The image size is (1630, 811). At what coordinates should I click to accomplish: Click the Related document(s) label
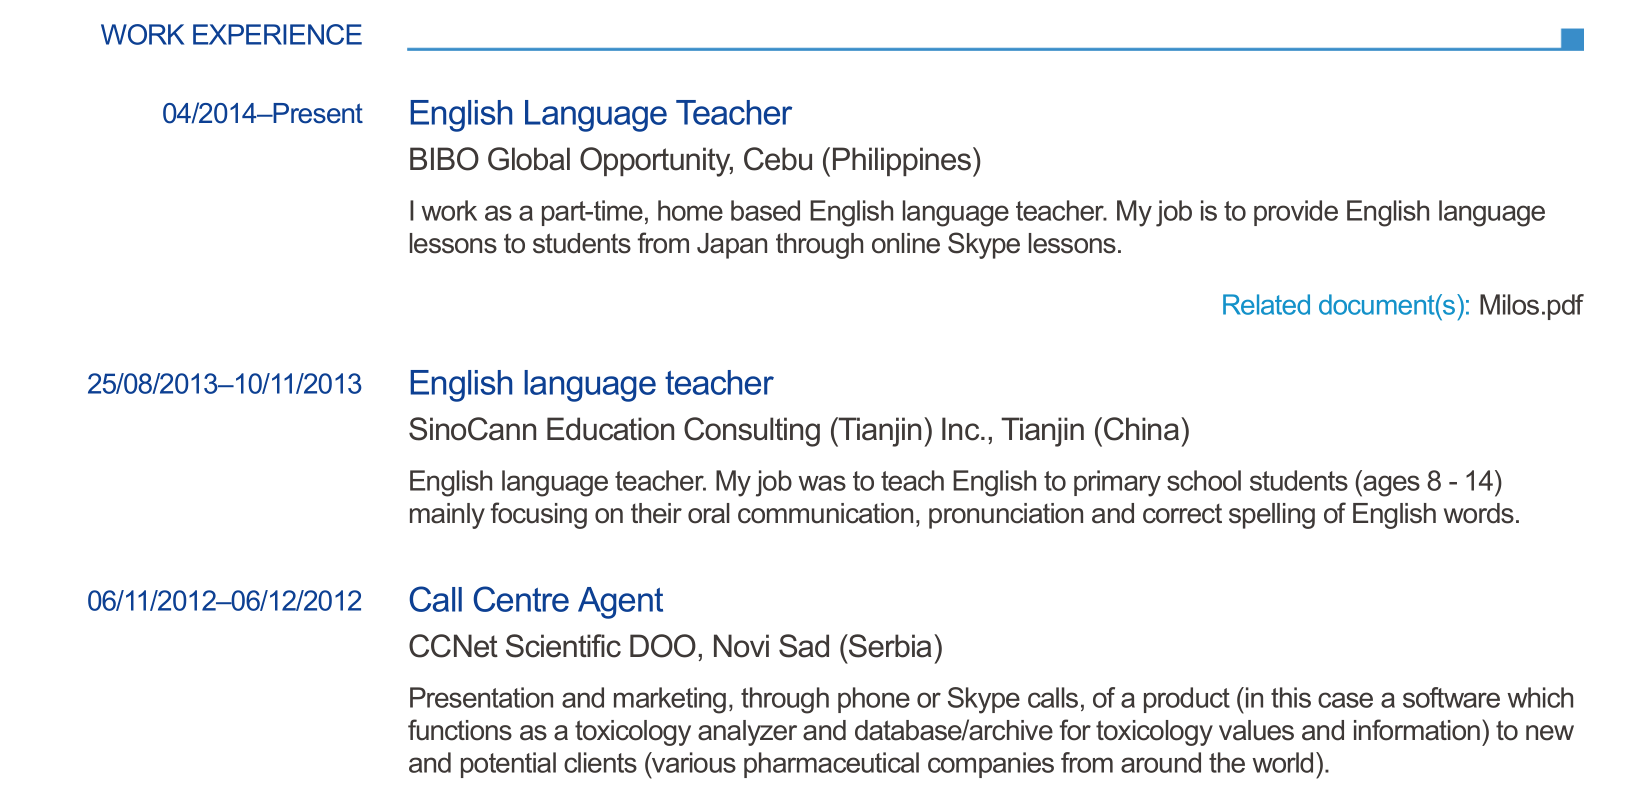tap(1345, 305)
